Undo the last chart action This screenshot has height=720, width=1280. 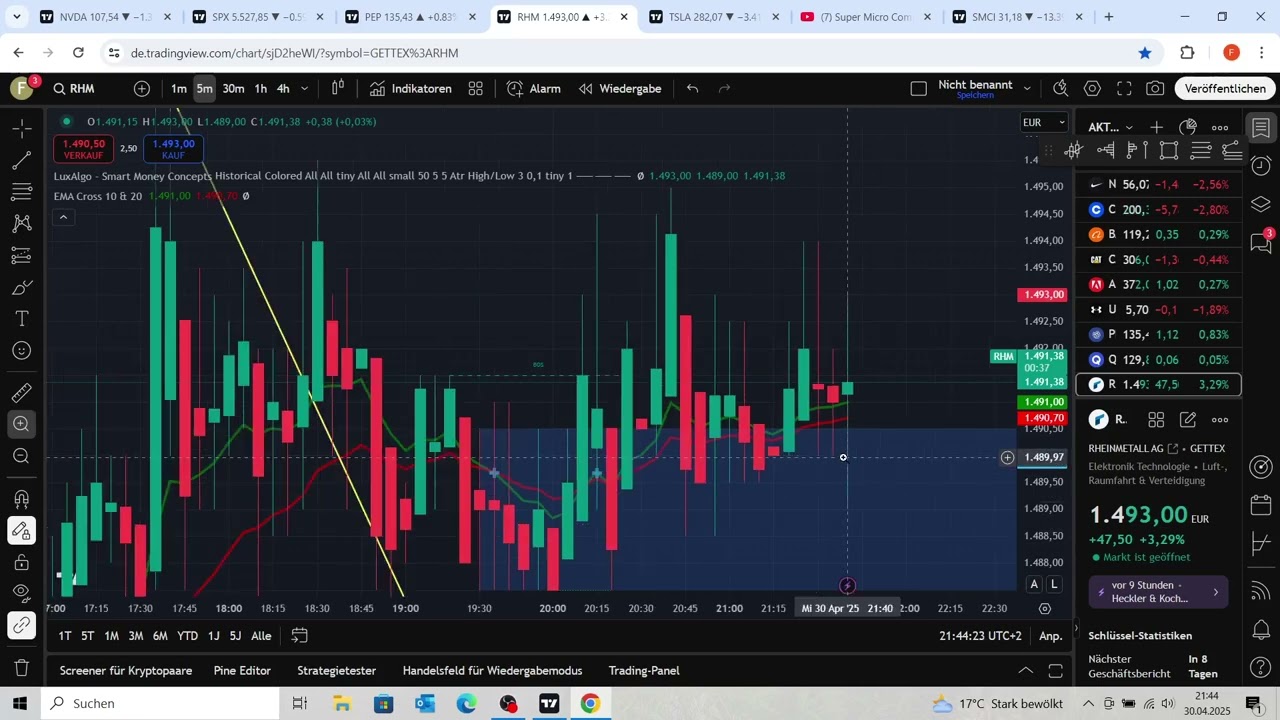click(692, 89)
